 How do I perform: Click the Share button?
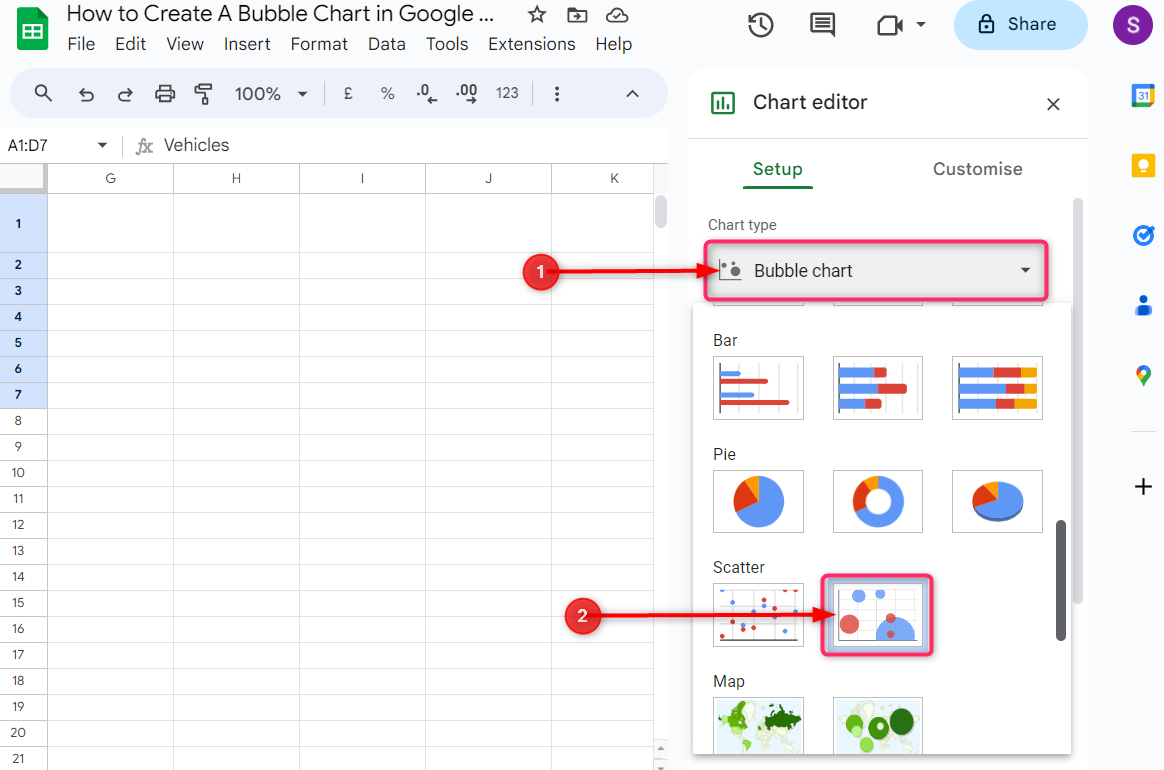(x=1020, y=25)
